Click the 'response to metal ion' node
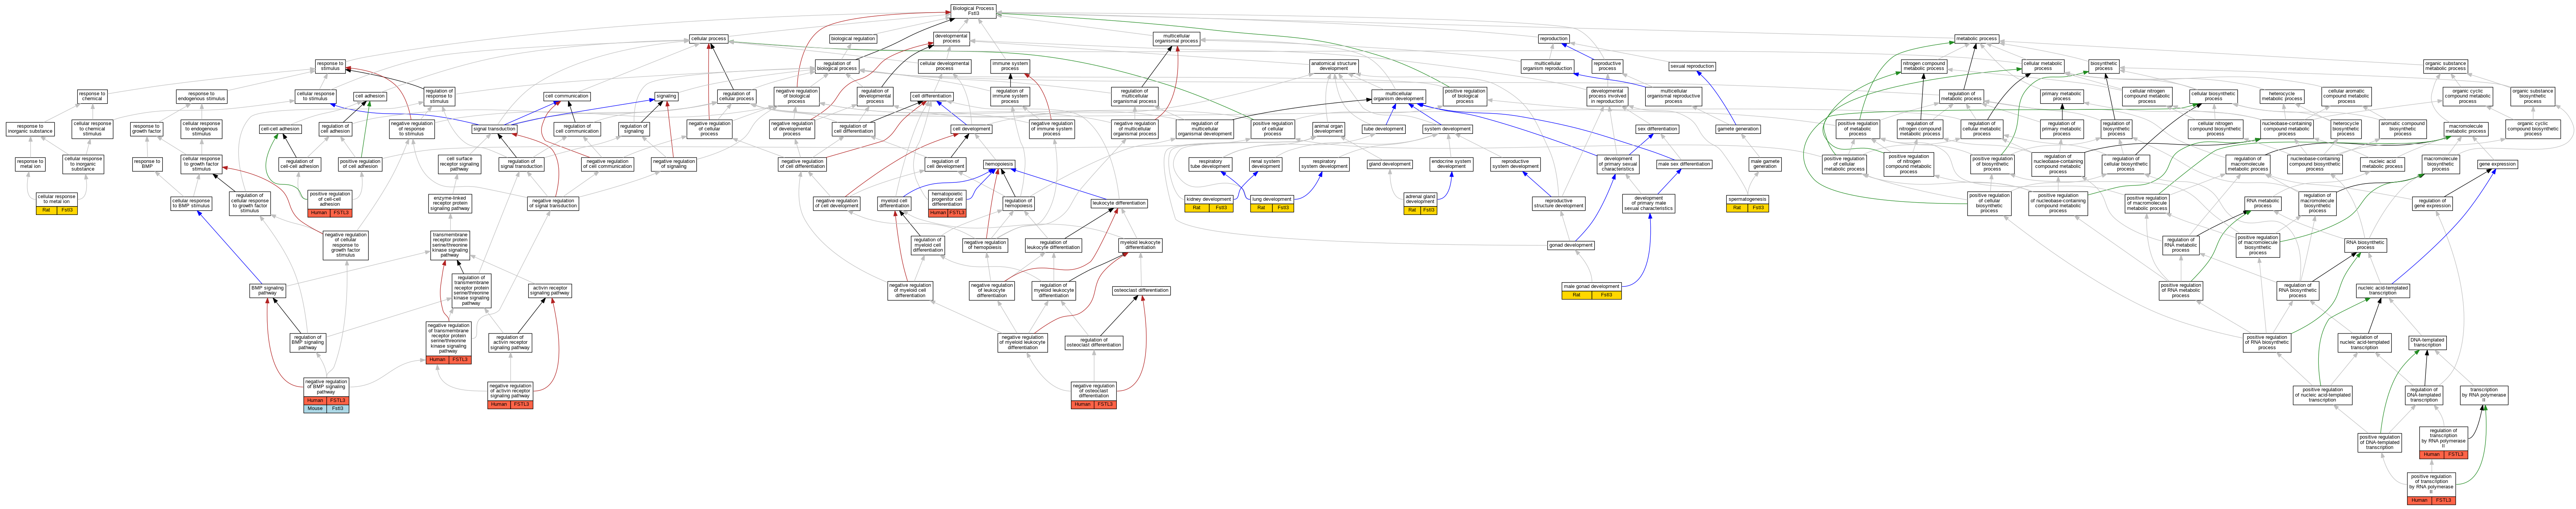The height and width of the screenshot is (509, 2576). click(30, 164)
